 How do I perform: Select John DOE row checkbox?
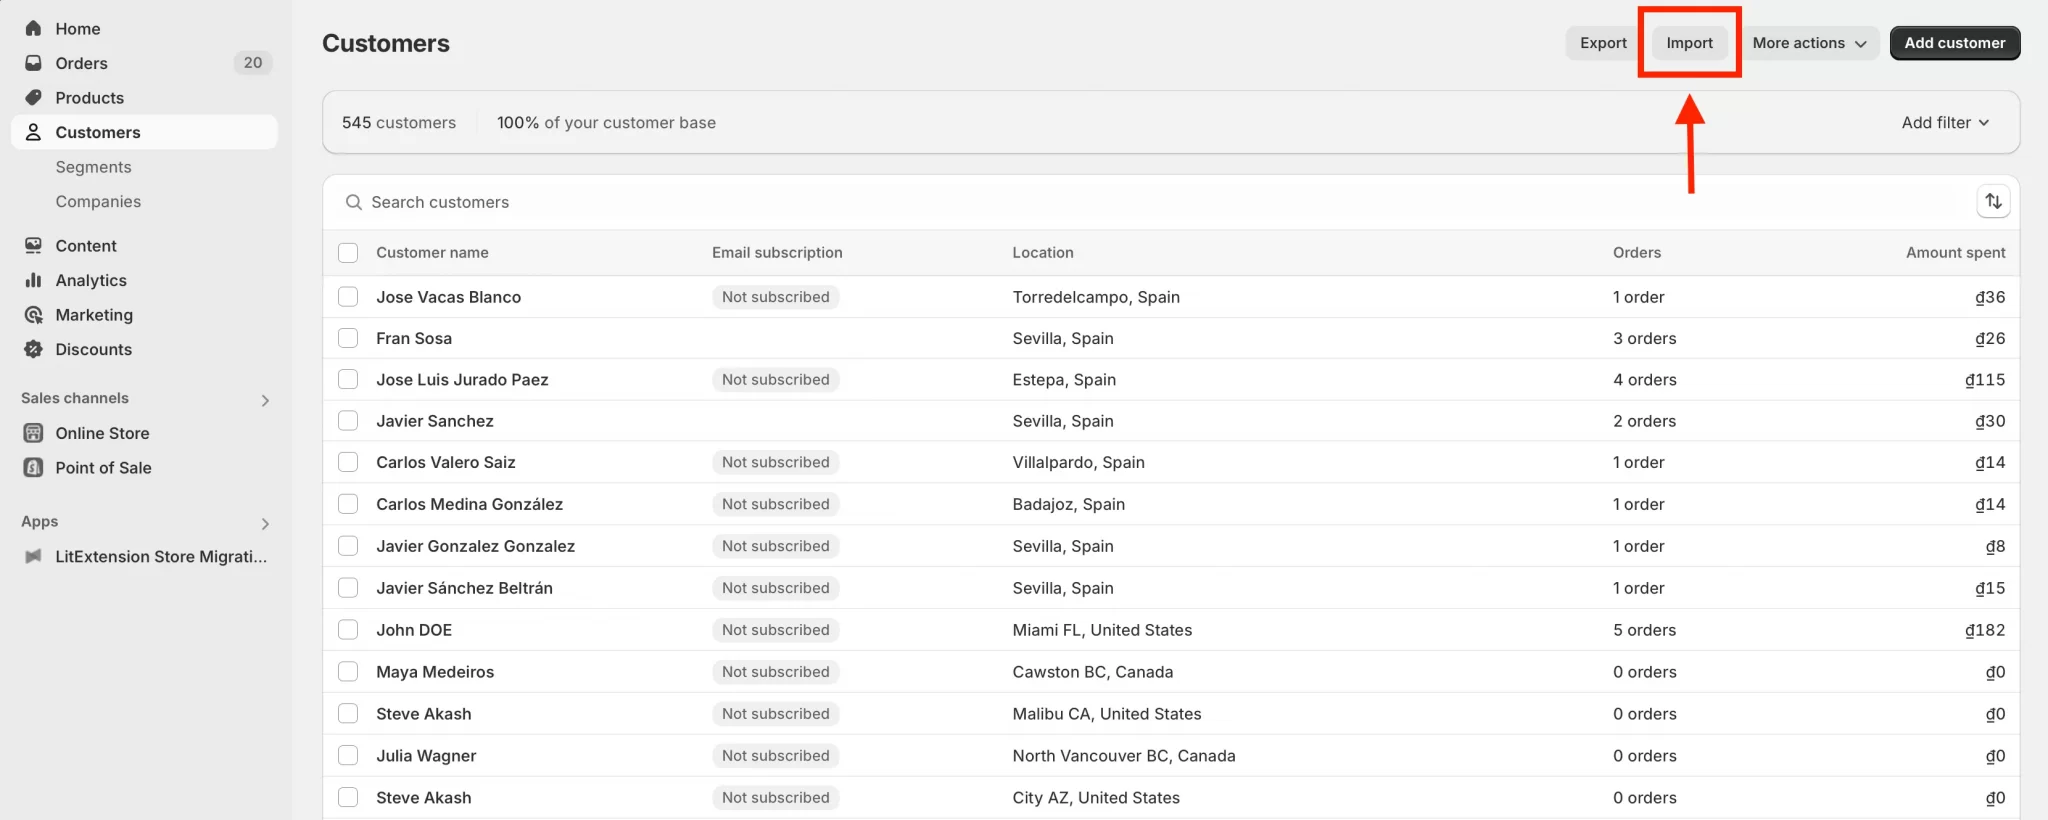pyautogui.click(x=348, y=630)
